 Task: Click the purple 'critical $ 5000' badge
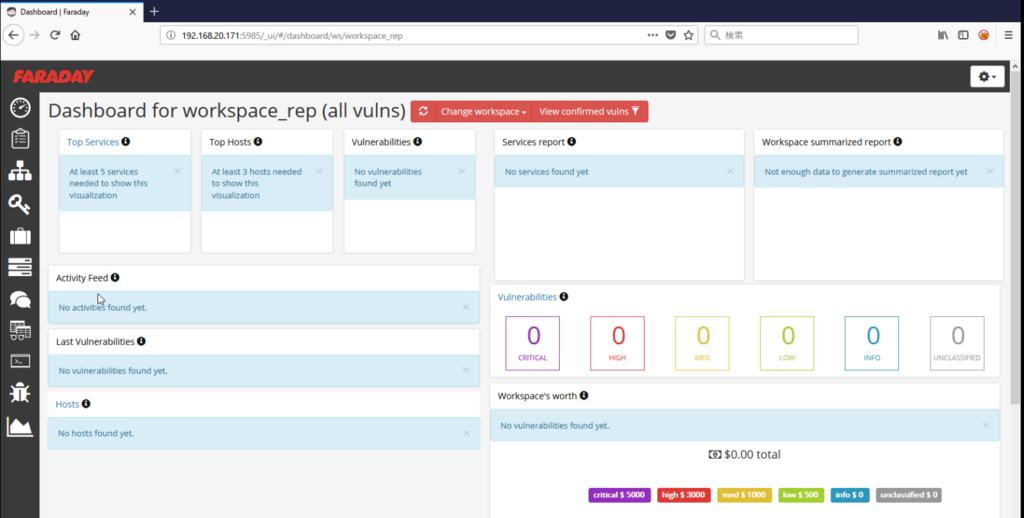click(619, 495)
